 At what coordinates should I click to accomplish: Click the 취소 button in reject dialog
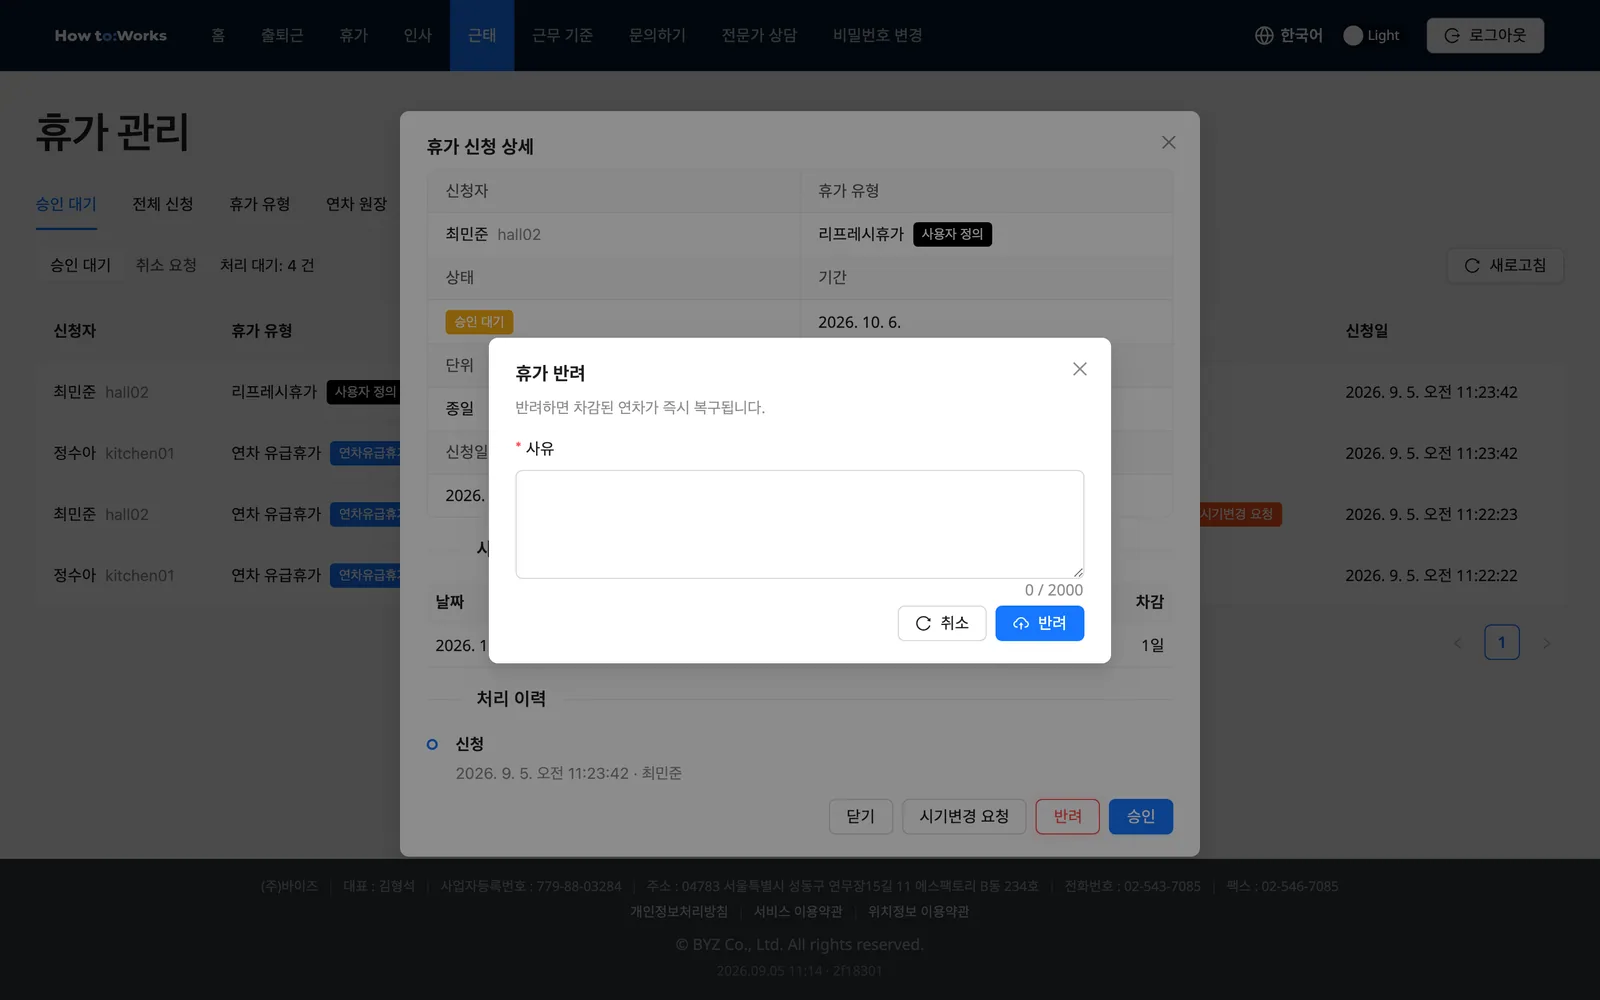(x=942, y=623)
